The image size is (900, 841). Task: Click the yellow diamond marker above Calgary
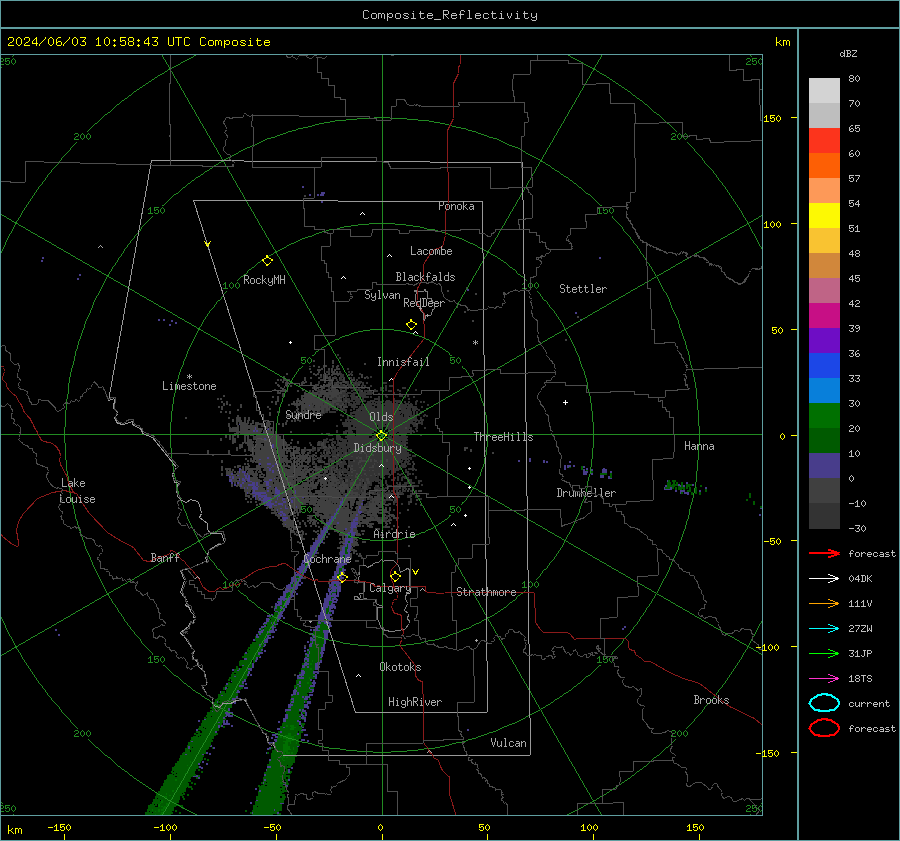395,576
